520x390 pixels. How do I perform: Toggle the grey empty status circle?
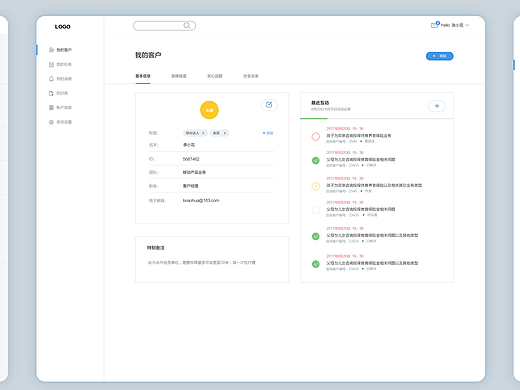(x=316, y=210)
